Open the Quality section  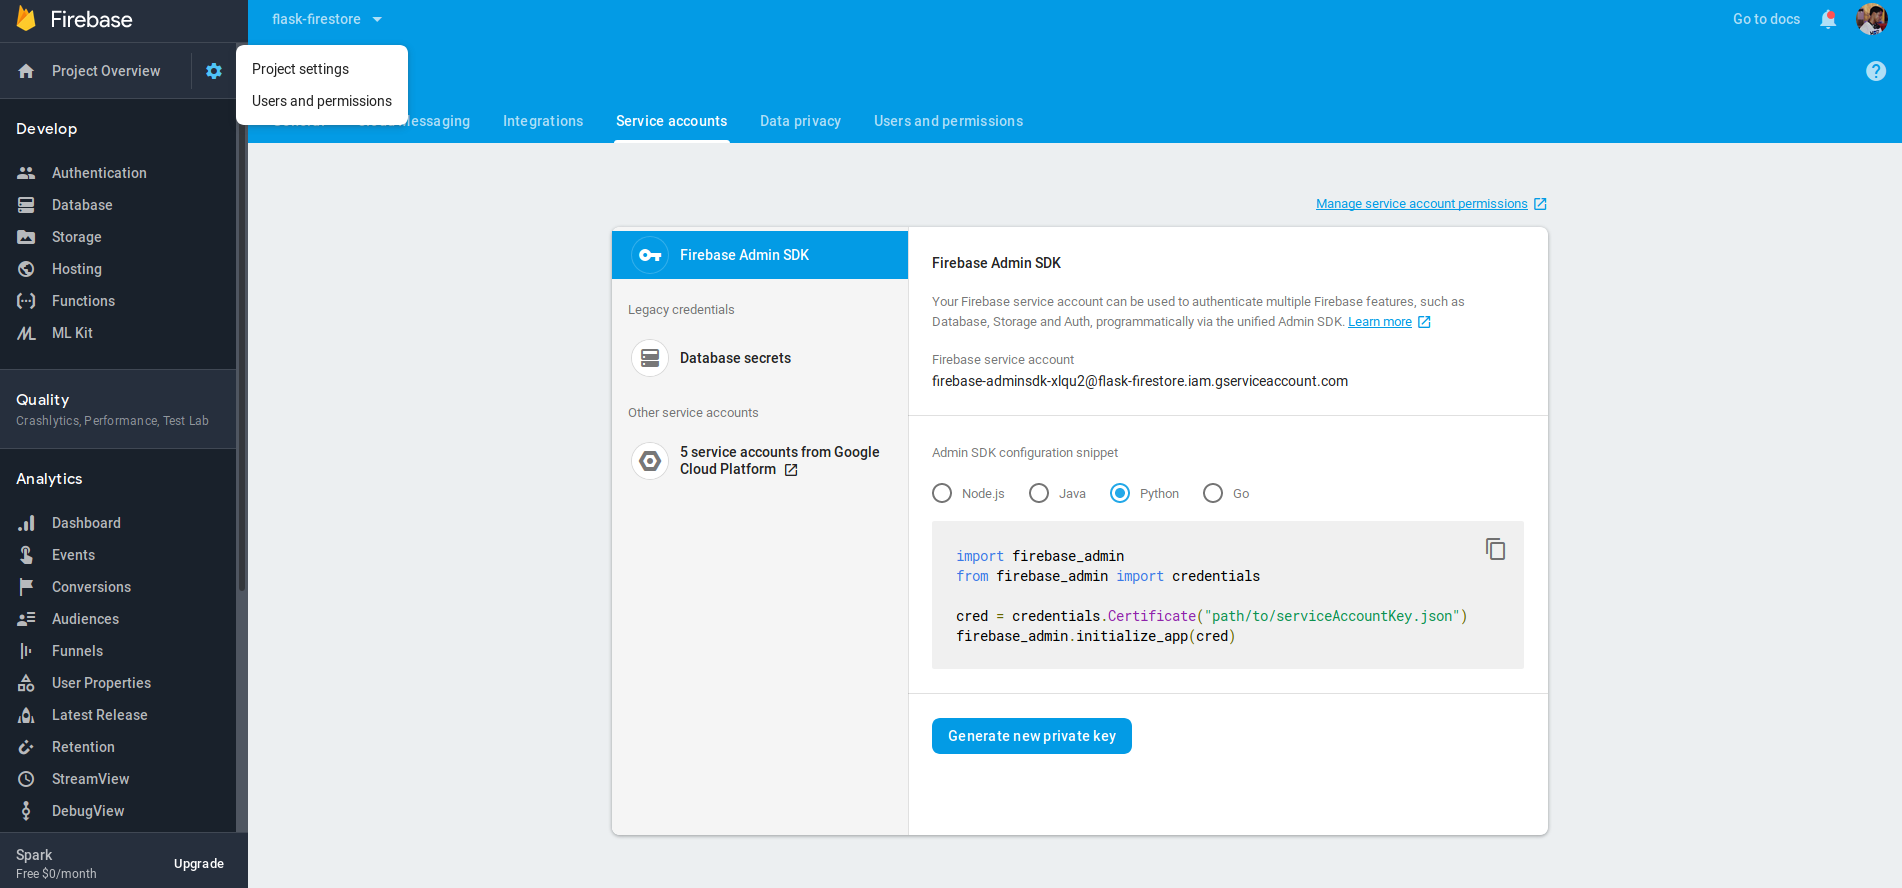(x=118, y=409)
